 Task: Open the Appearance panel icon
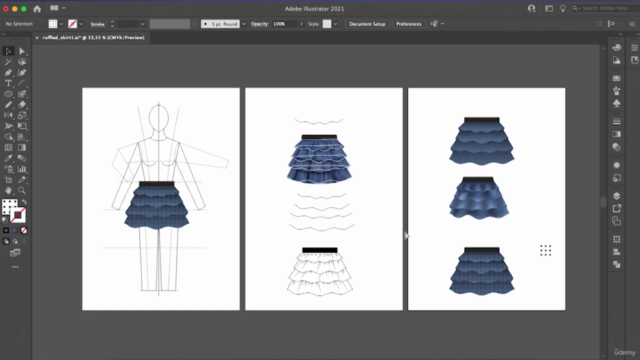[x=617, y=165]
